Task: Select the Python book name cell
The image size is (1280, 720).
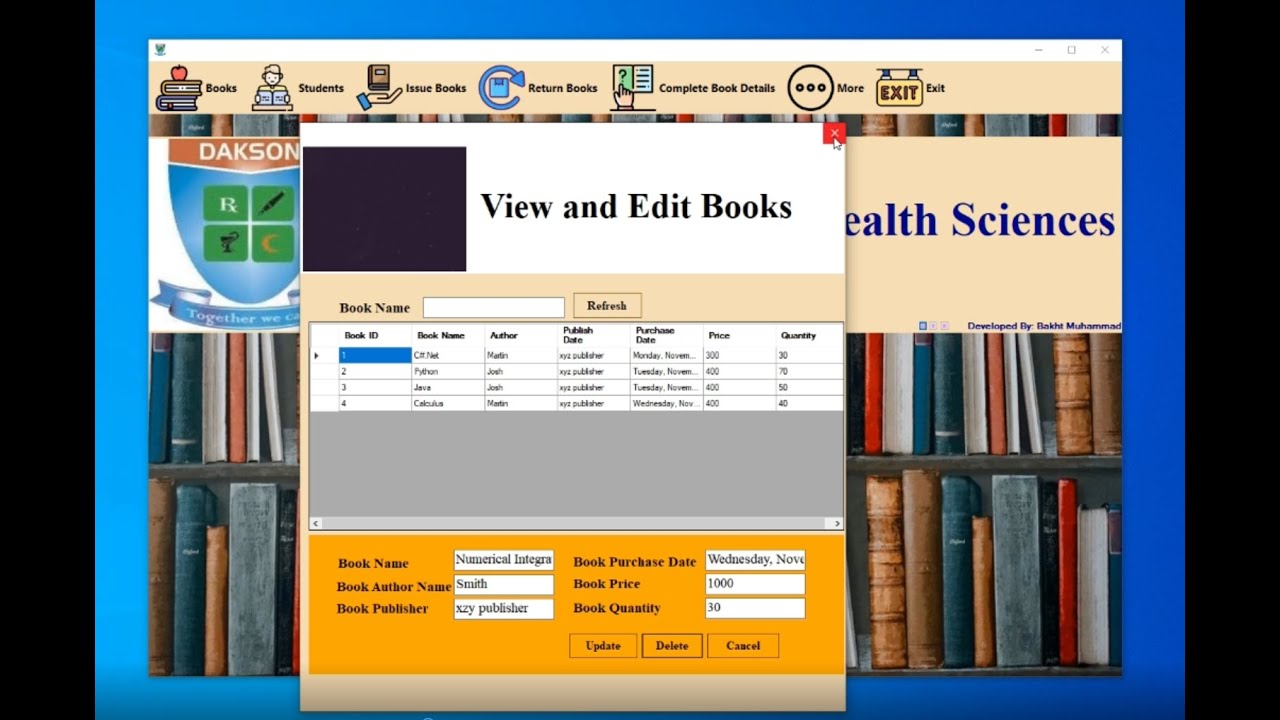Action: pos(448,371)
